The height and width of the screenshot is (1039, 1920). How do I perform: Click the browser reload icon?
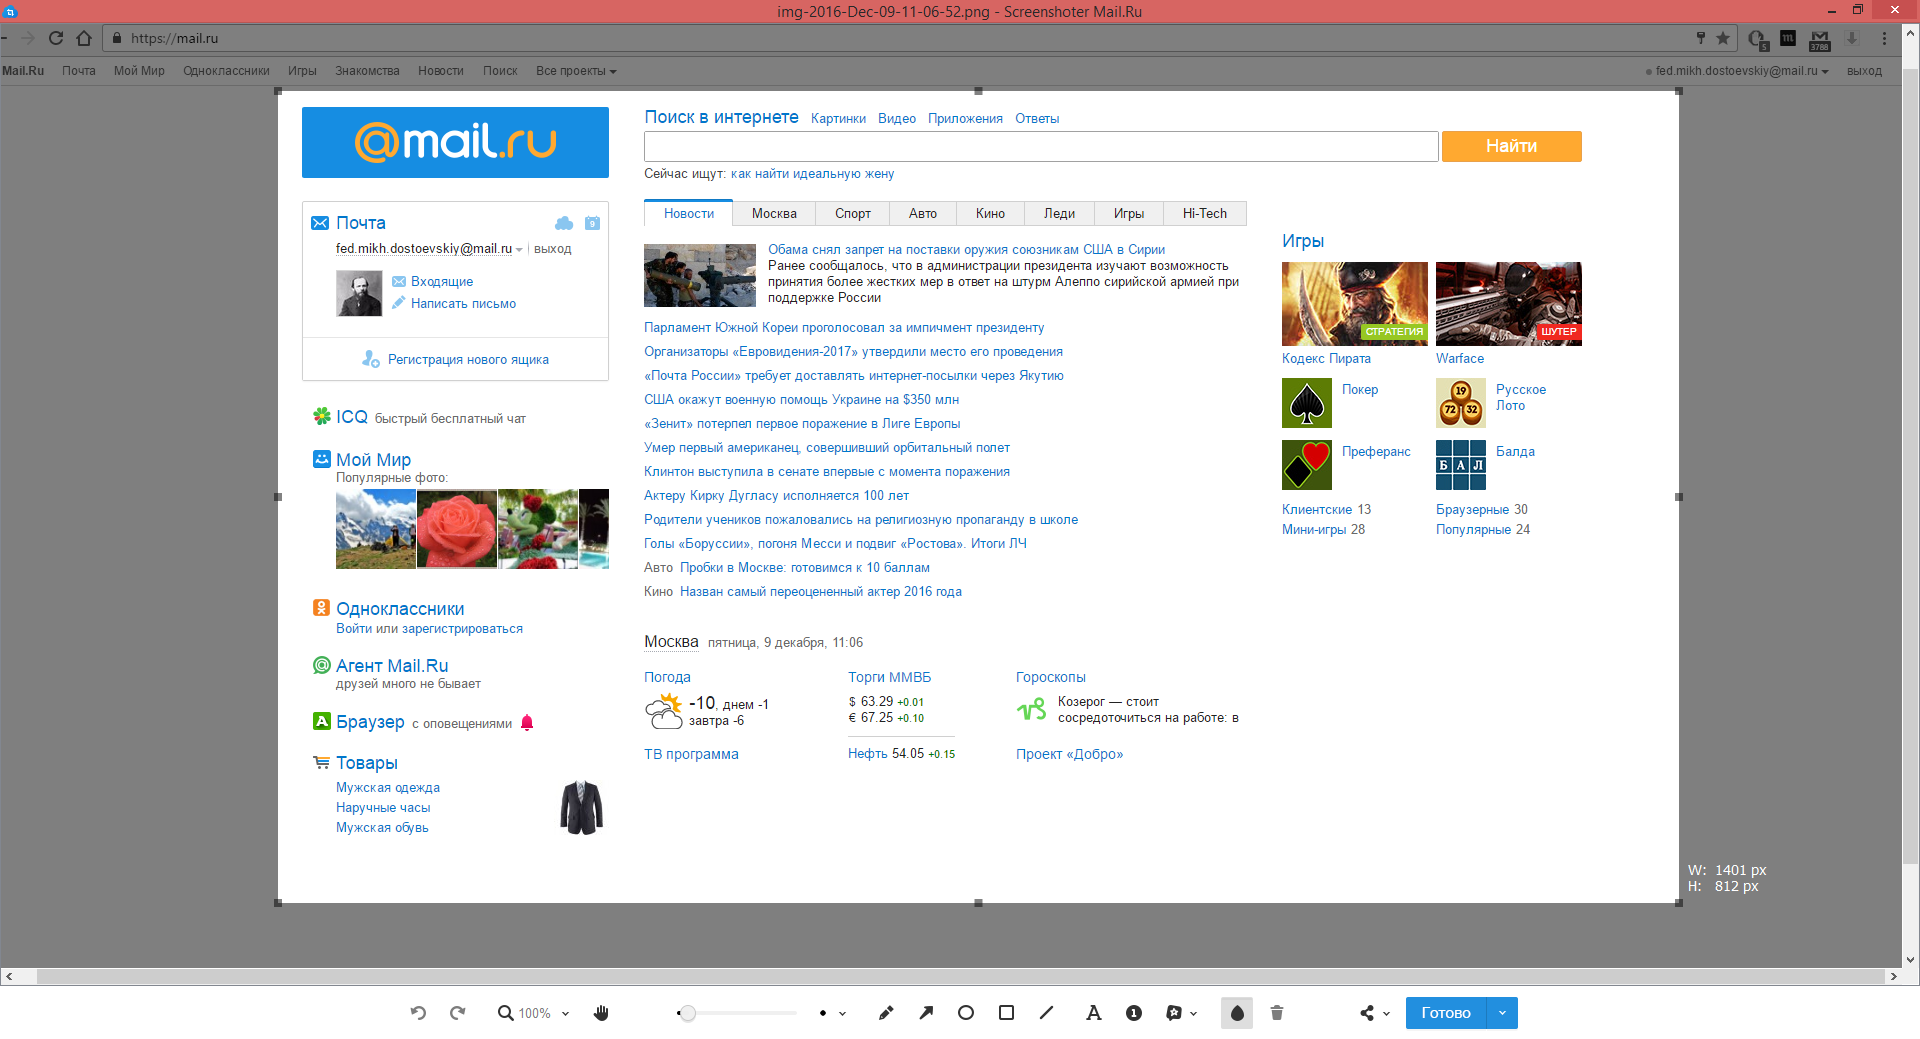(56, 38)
